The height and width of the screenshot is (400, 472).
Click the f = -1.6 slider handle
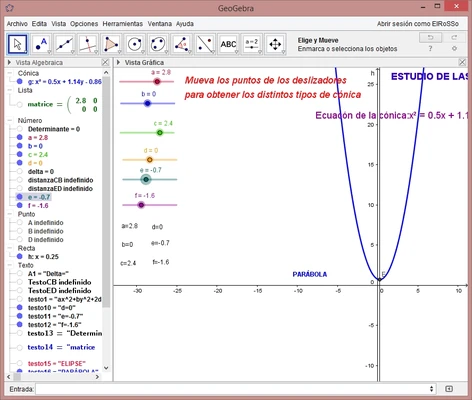(141, 205)
